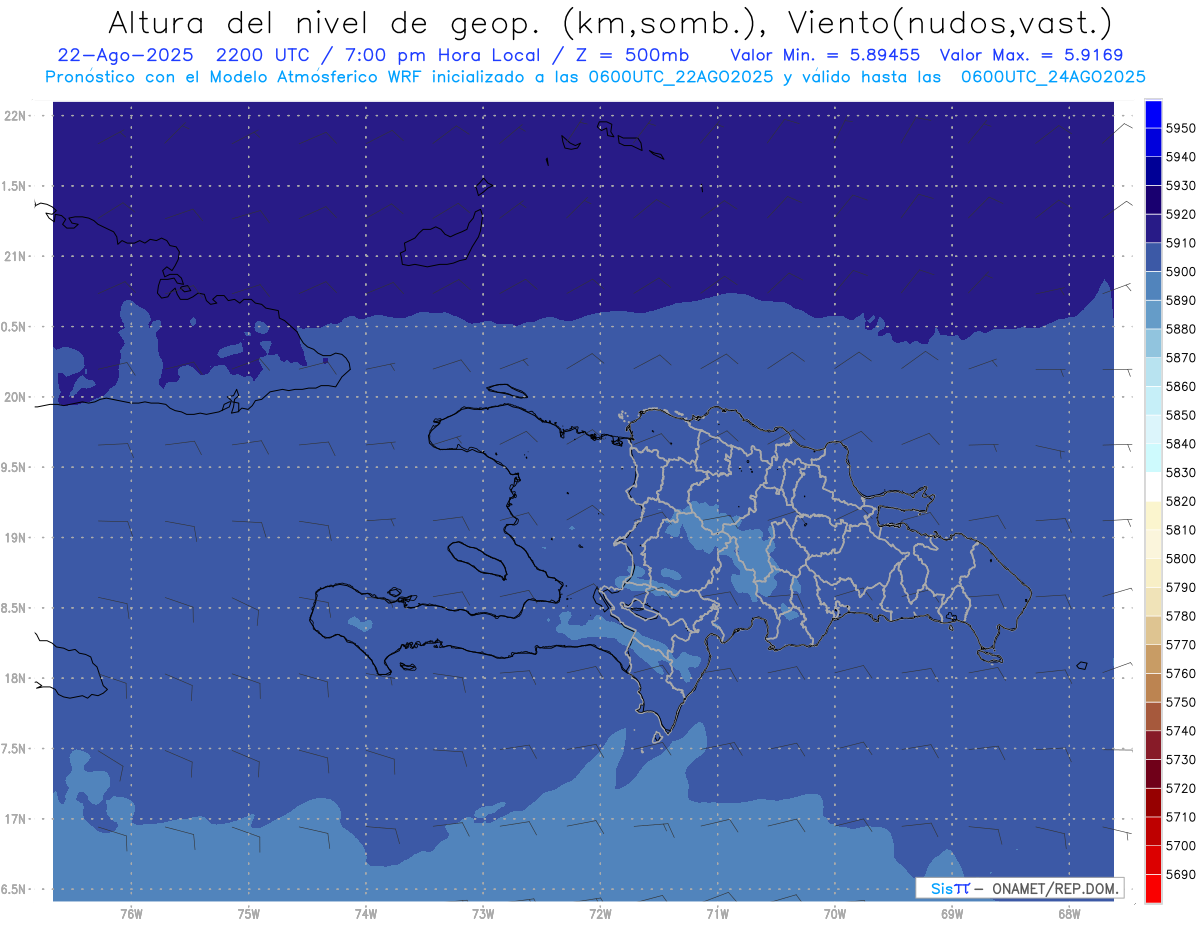Screen dimensions: 1200x927
Task: Click the 20N latitude label
Action: (17, 398)
